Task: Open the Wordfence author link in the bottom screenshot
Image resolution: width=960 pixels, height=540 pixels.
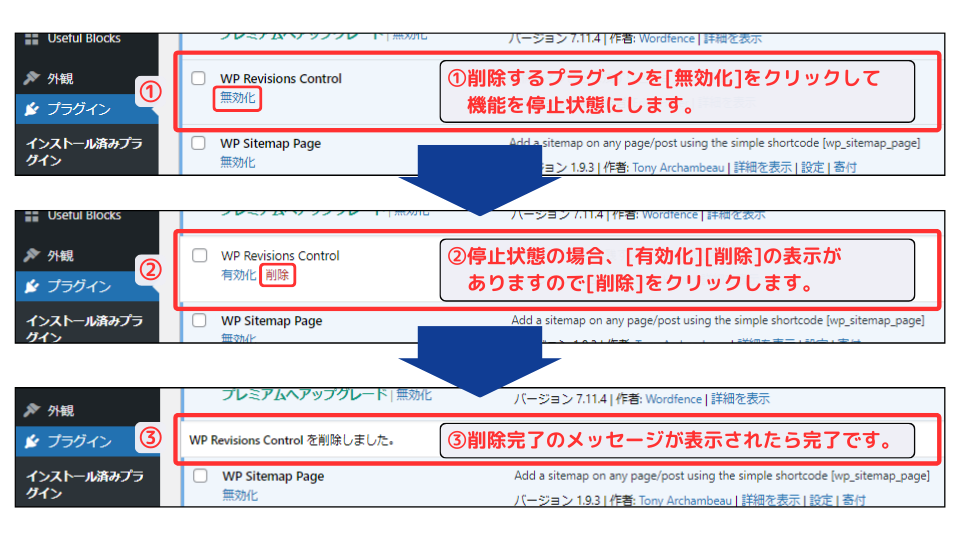Action: pos(673,399)
